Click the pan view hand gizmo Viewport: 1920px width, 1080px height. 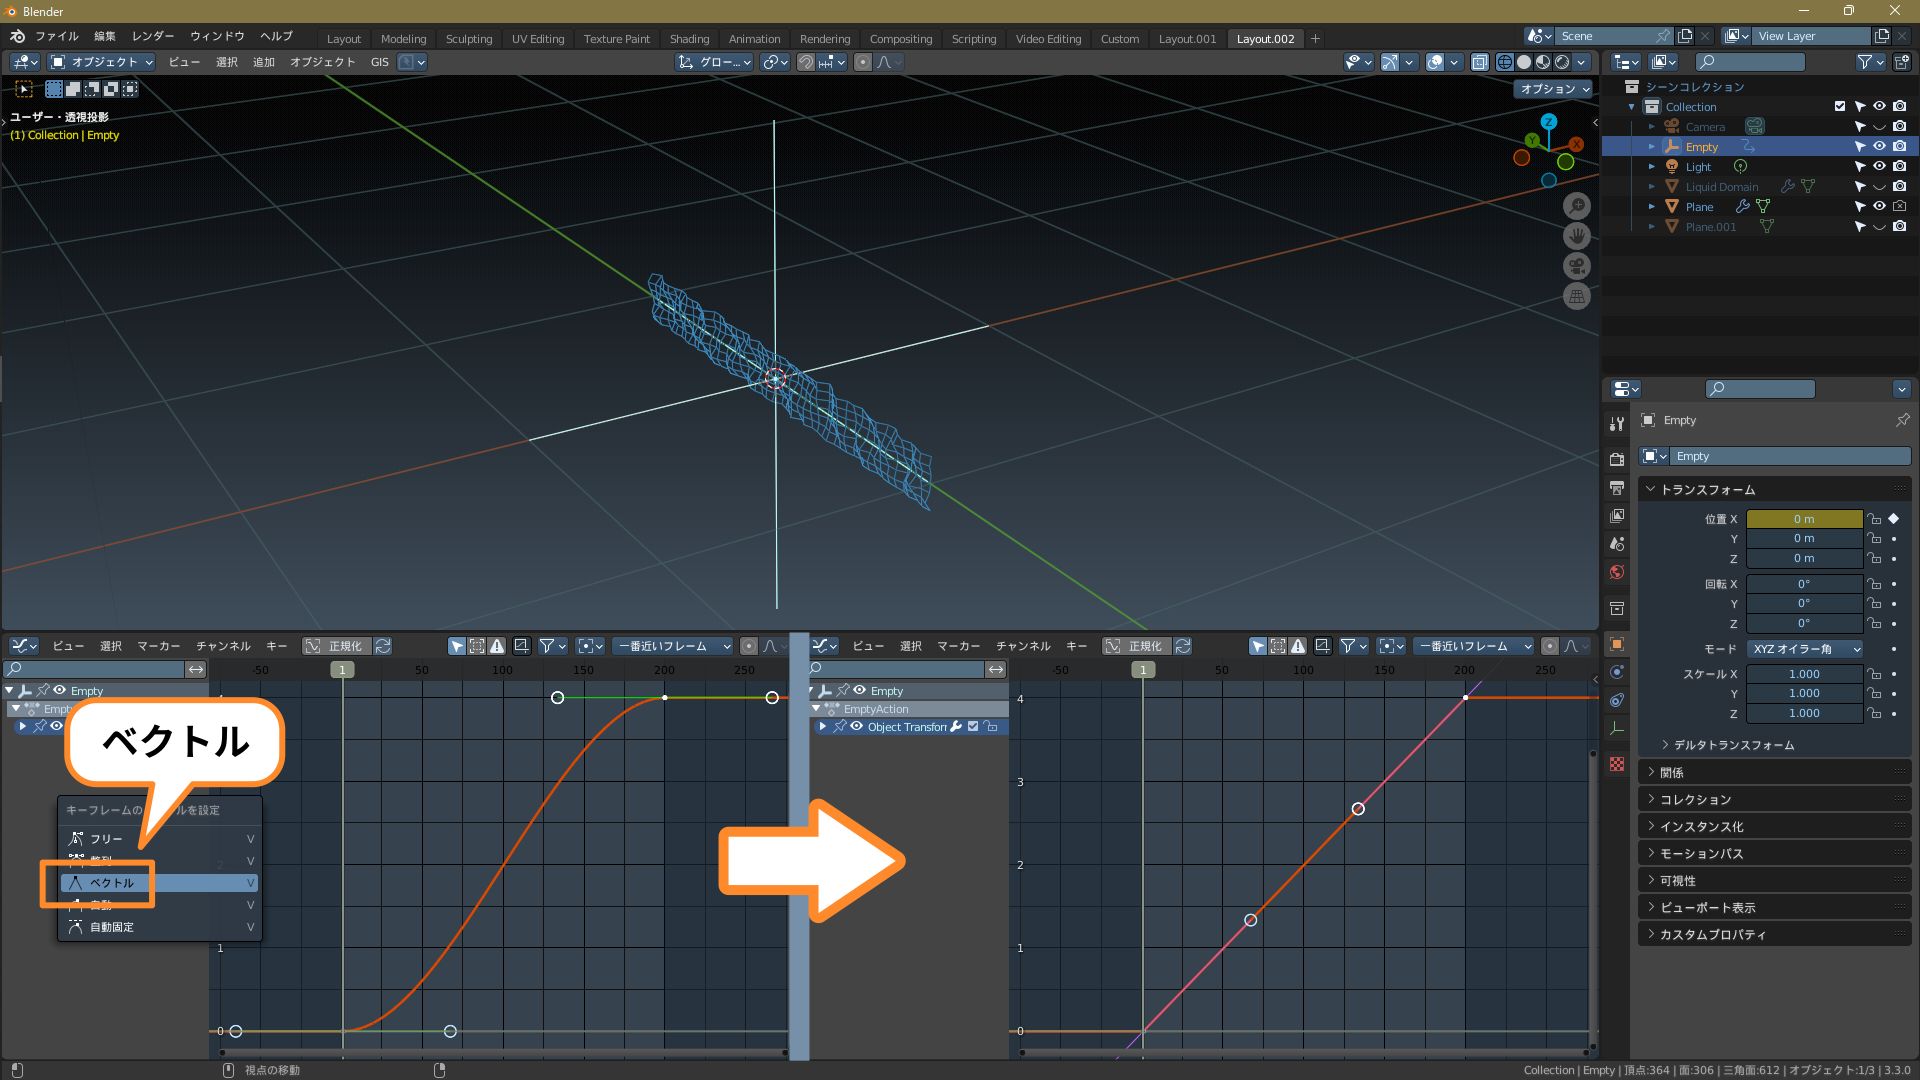click(x=1577, y=236)
